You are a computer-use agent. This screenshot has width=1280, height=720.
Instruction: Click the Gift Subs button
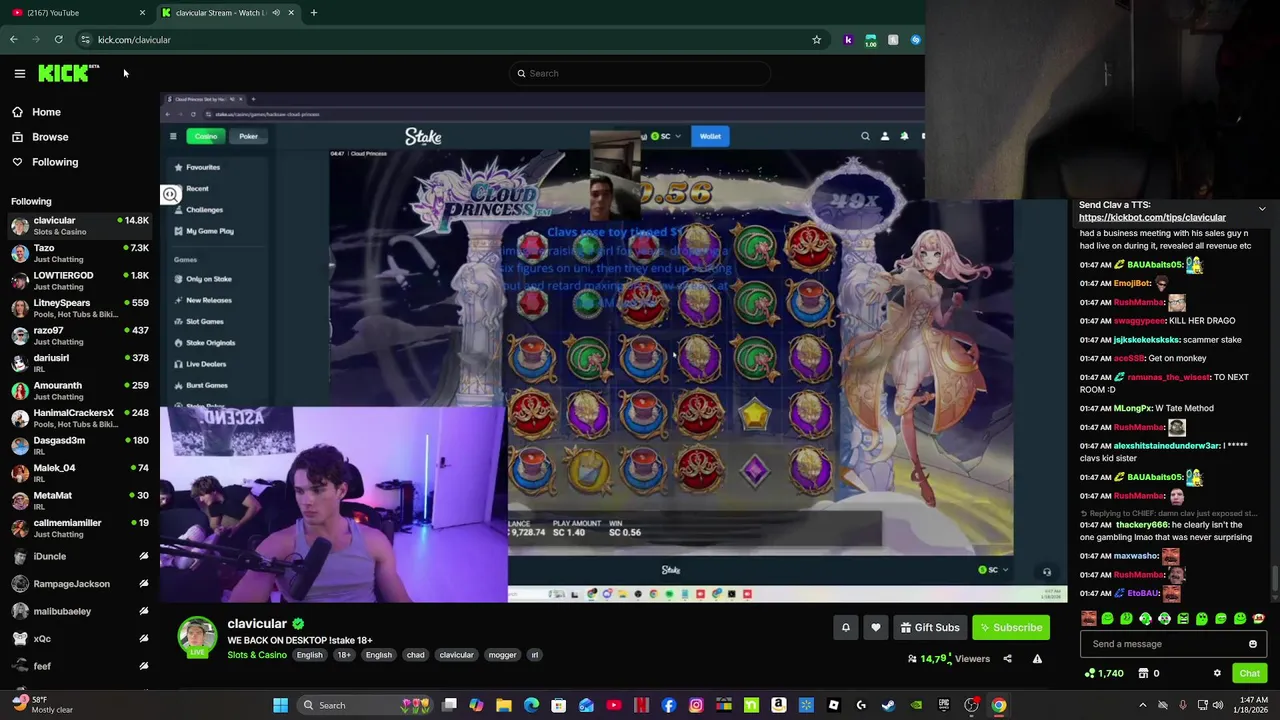point(930,627)
